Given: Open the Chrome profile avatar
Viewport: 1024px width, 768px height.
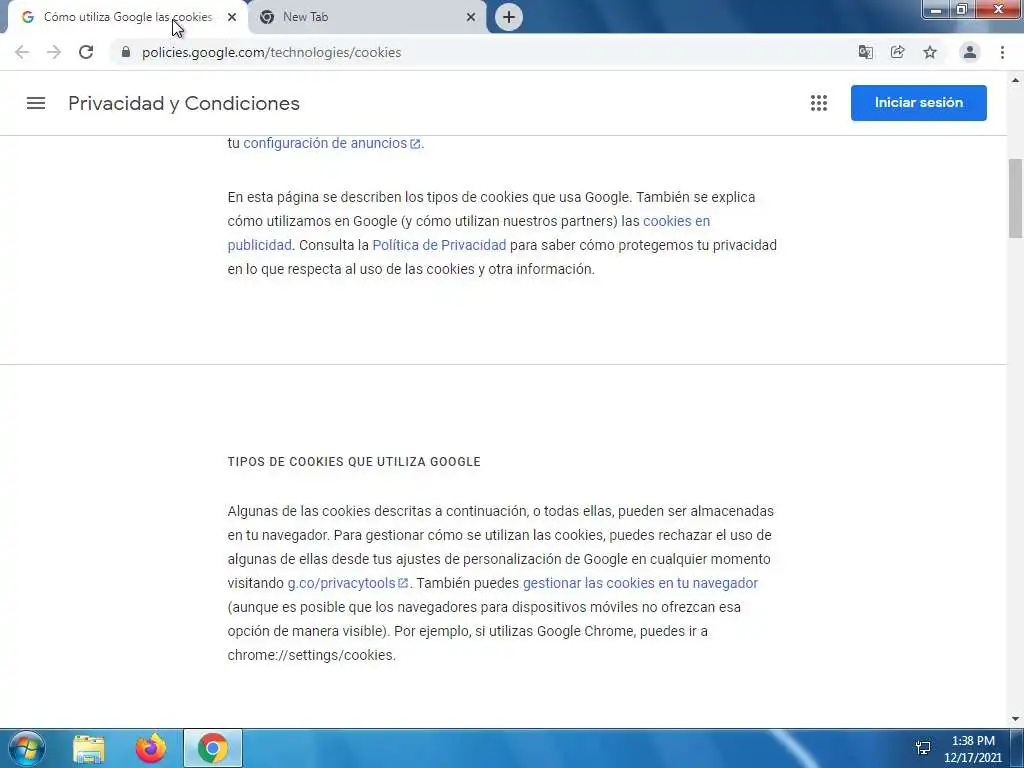Looking at the screenshot, I should click(x=970, y=52).
